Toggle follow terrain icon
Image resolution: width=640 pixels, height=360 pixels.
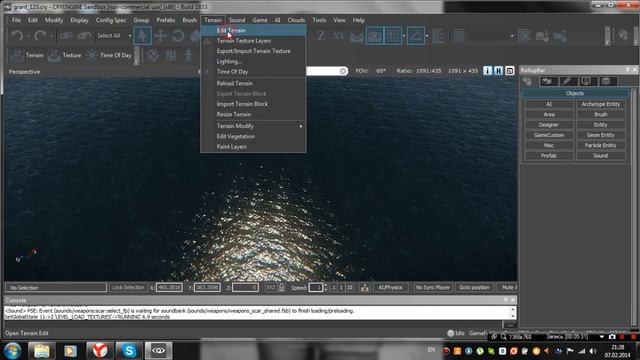tap(357, 36)
